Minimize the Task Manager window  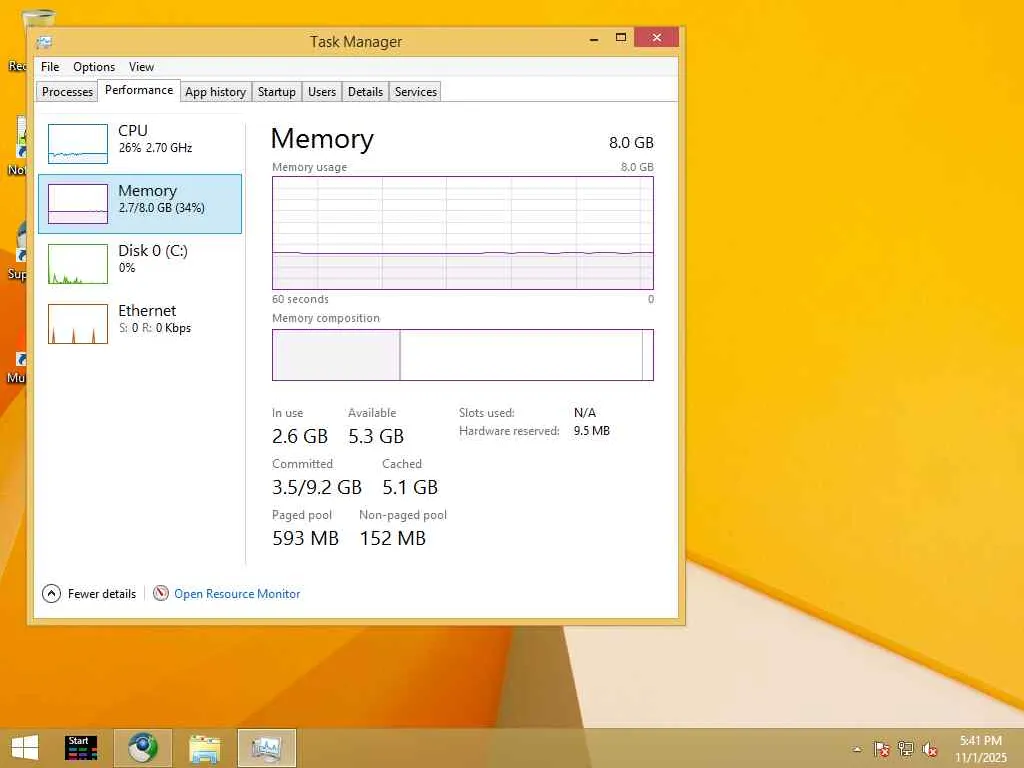click(x=594, y=39)
